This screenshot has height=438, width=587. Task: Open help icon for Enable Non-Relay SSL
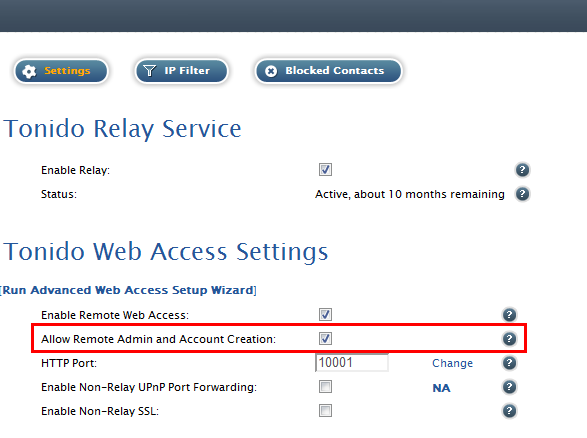click(x=509, y=411)
